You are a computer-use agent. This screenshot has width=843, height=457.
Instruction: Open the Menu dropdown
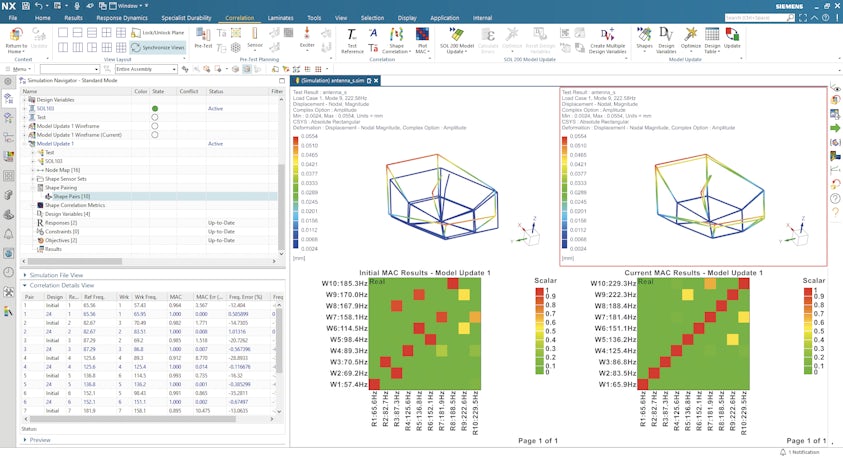coord(20,69)
